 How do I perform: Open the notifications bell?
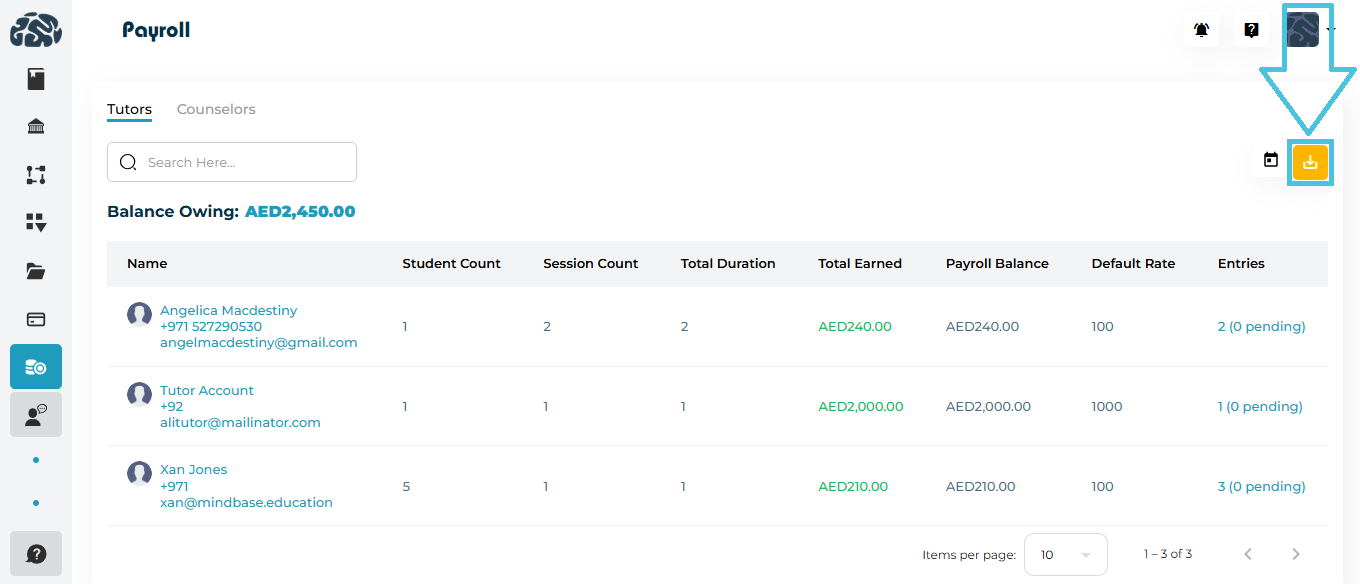1201,30
